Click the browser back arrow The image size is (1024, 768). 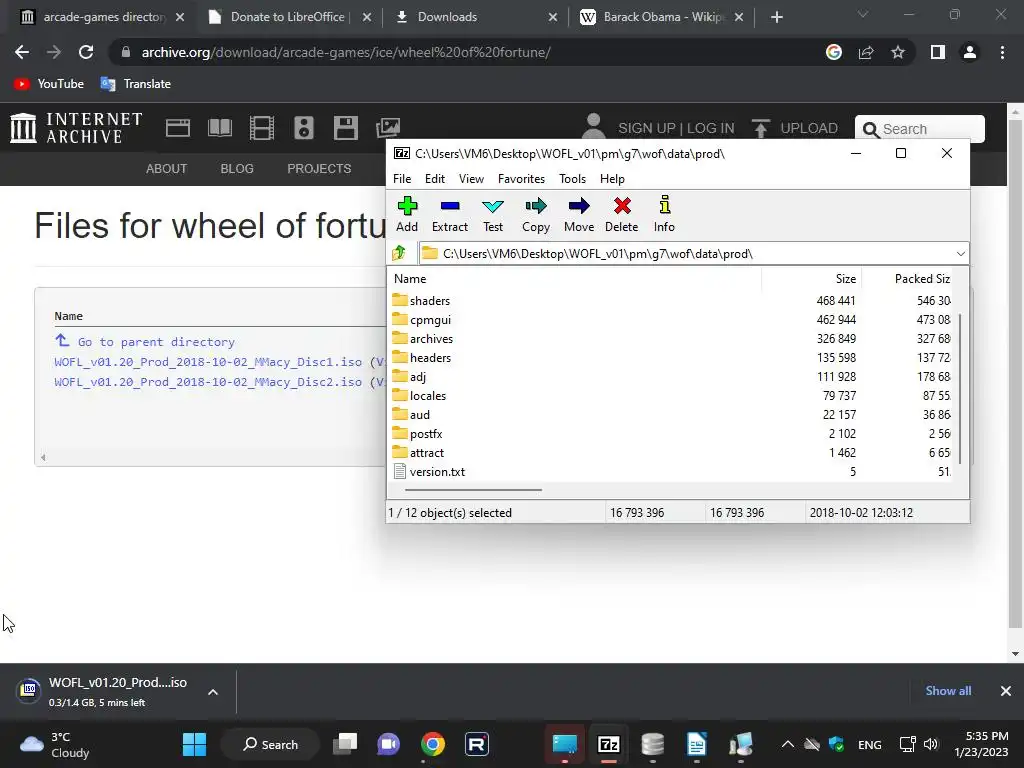click(x=22, y=52)
